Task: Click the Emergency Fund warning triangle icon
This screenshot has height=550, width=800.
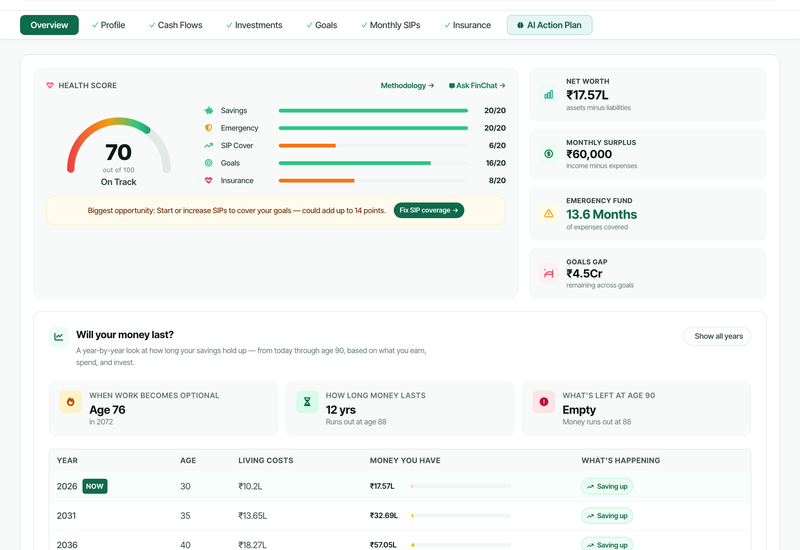Action: pos(548,213)
